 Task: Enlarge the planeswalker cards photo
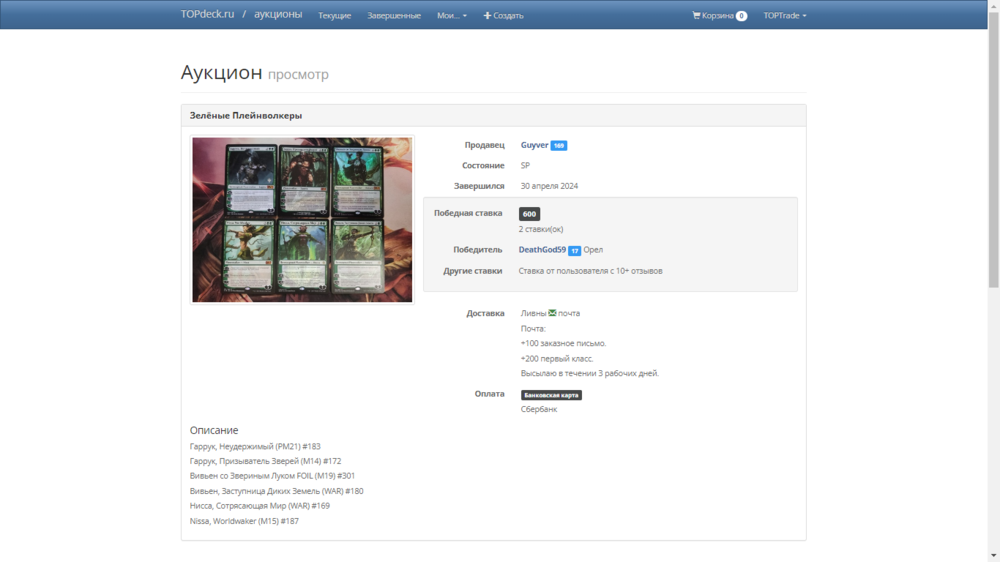[302, 220]
